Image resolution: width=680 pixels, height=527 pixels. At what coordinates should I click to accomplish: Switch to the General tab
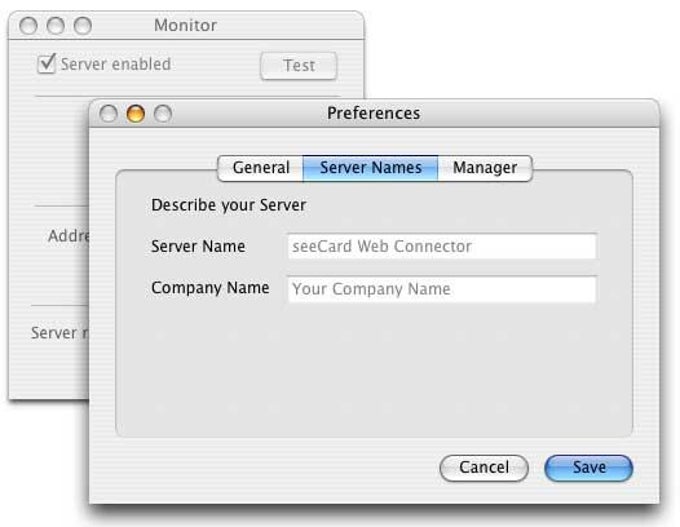261,168
